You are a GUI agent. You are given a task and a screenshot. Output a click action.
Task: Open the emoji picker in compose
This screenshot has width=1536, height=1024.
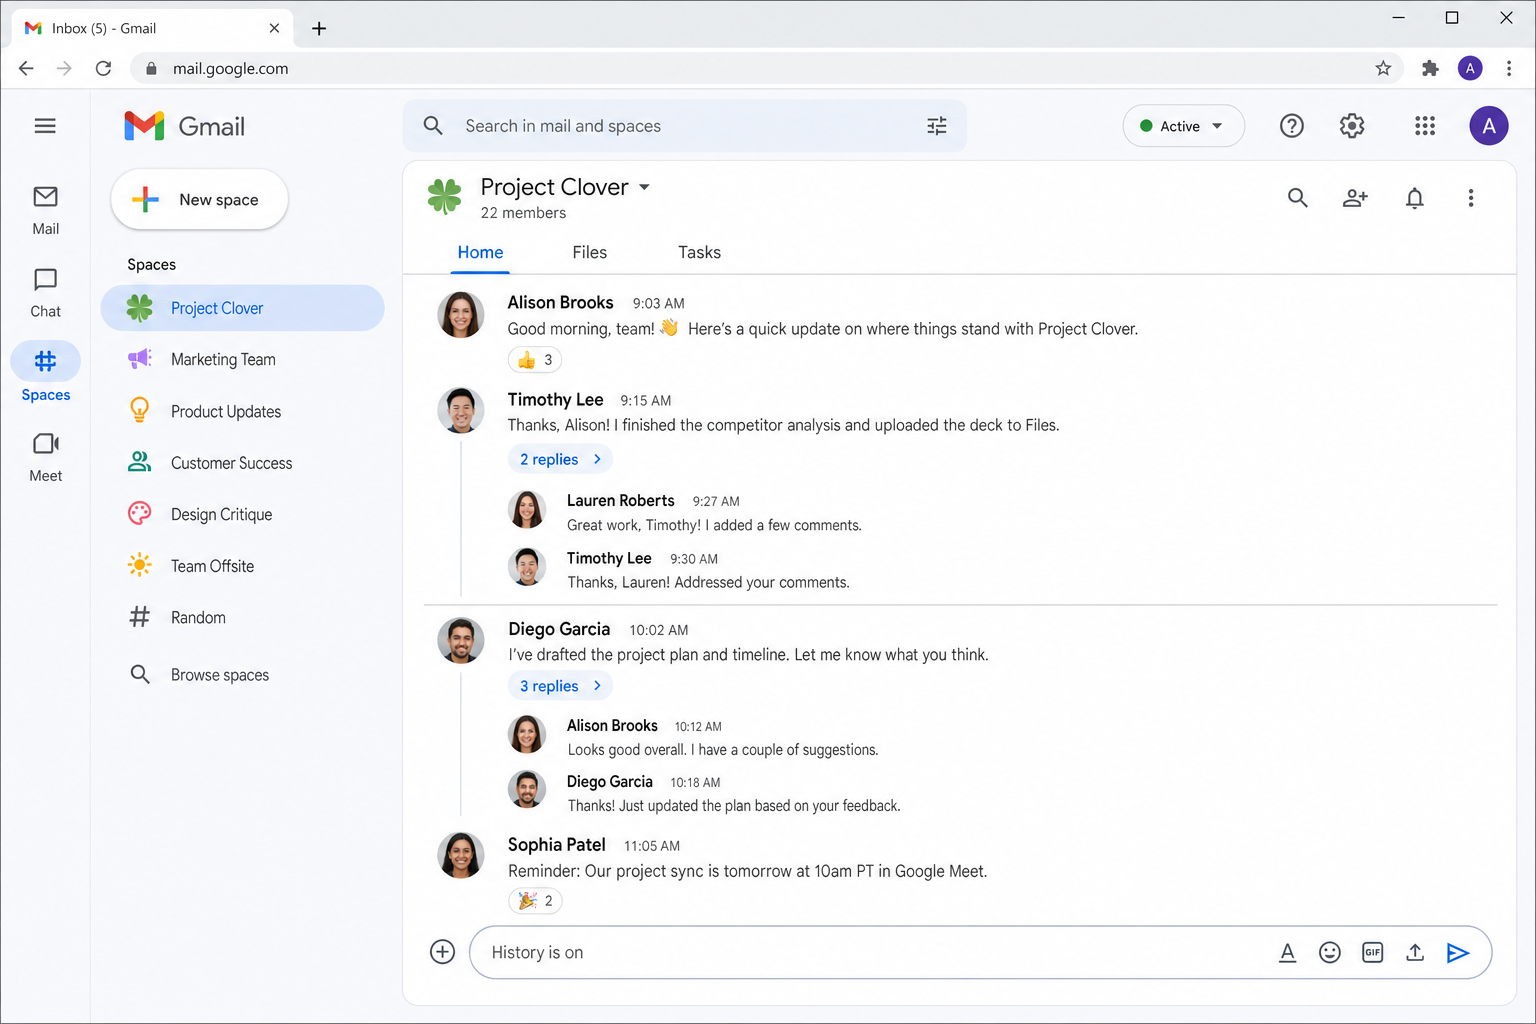pos(1329,953)
